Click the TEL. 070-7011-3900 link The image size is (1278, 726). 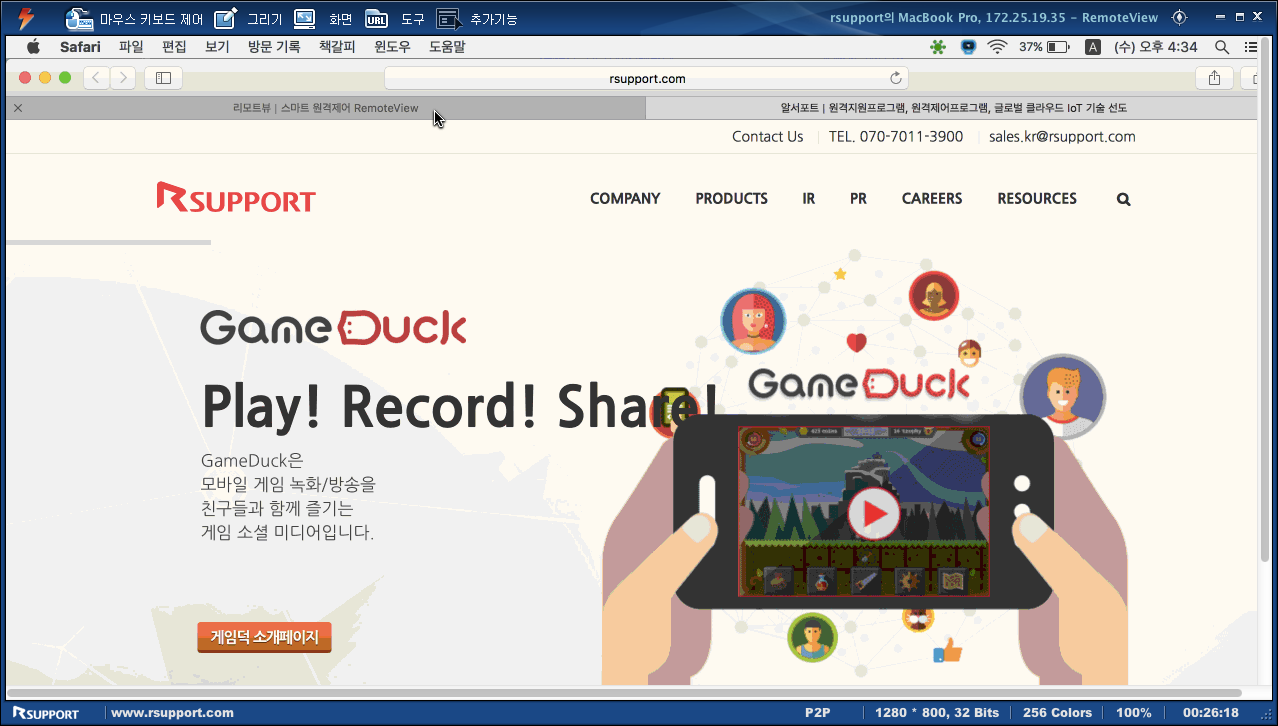click(896, 137)
